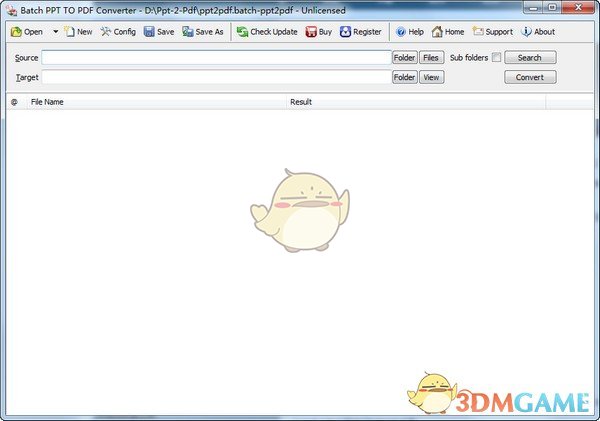Image resolution: width=600 pixels, height=421 pixels.
Task: Click the Save As icon
Action: (188, 32)
